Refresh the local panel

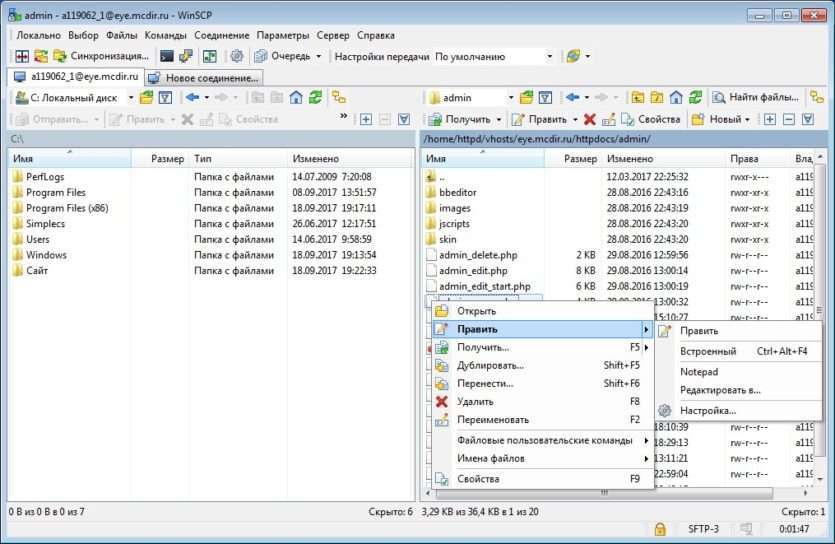(315, 97)
